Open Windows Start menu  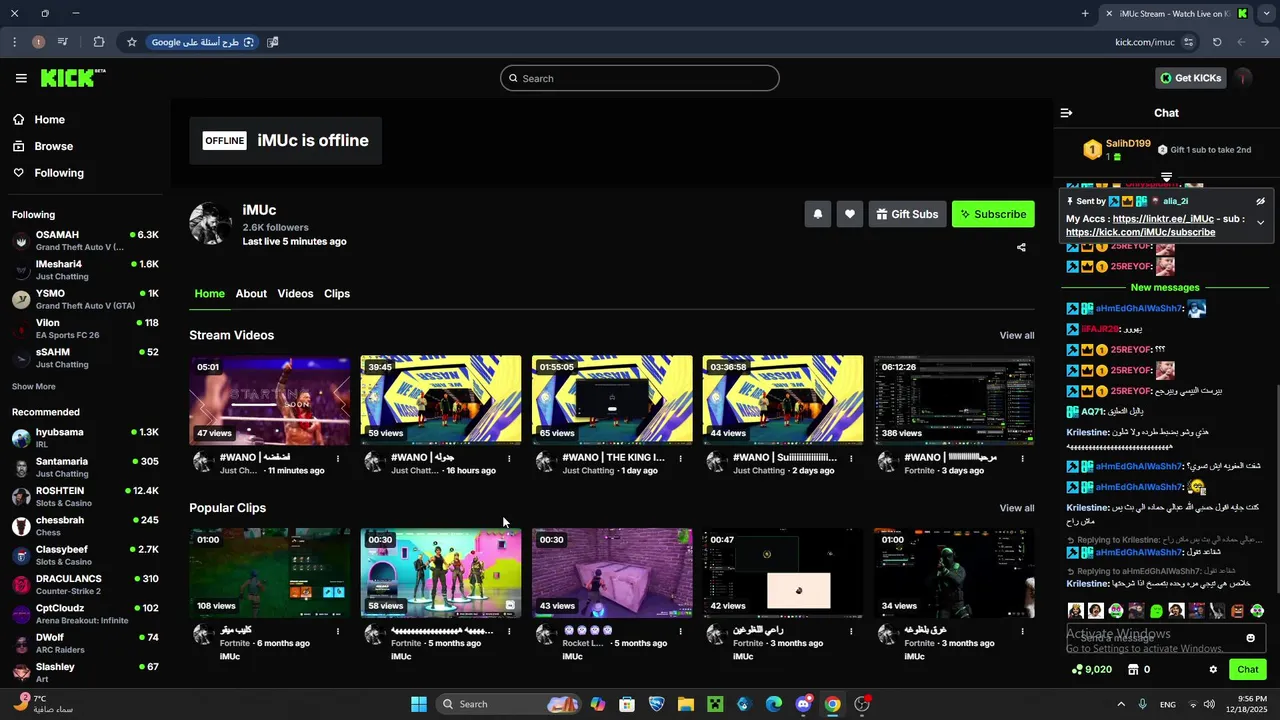(419, 704)
